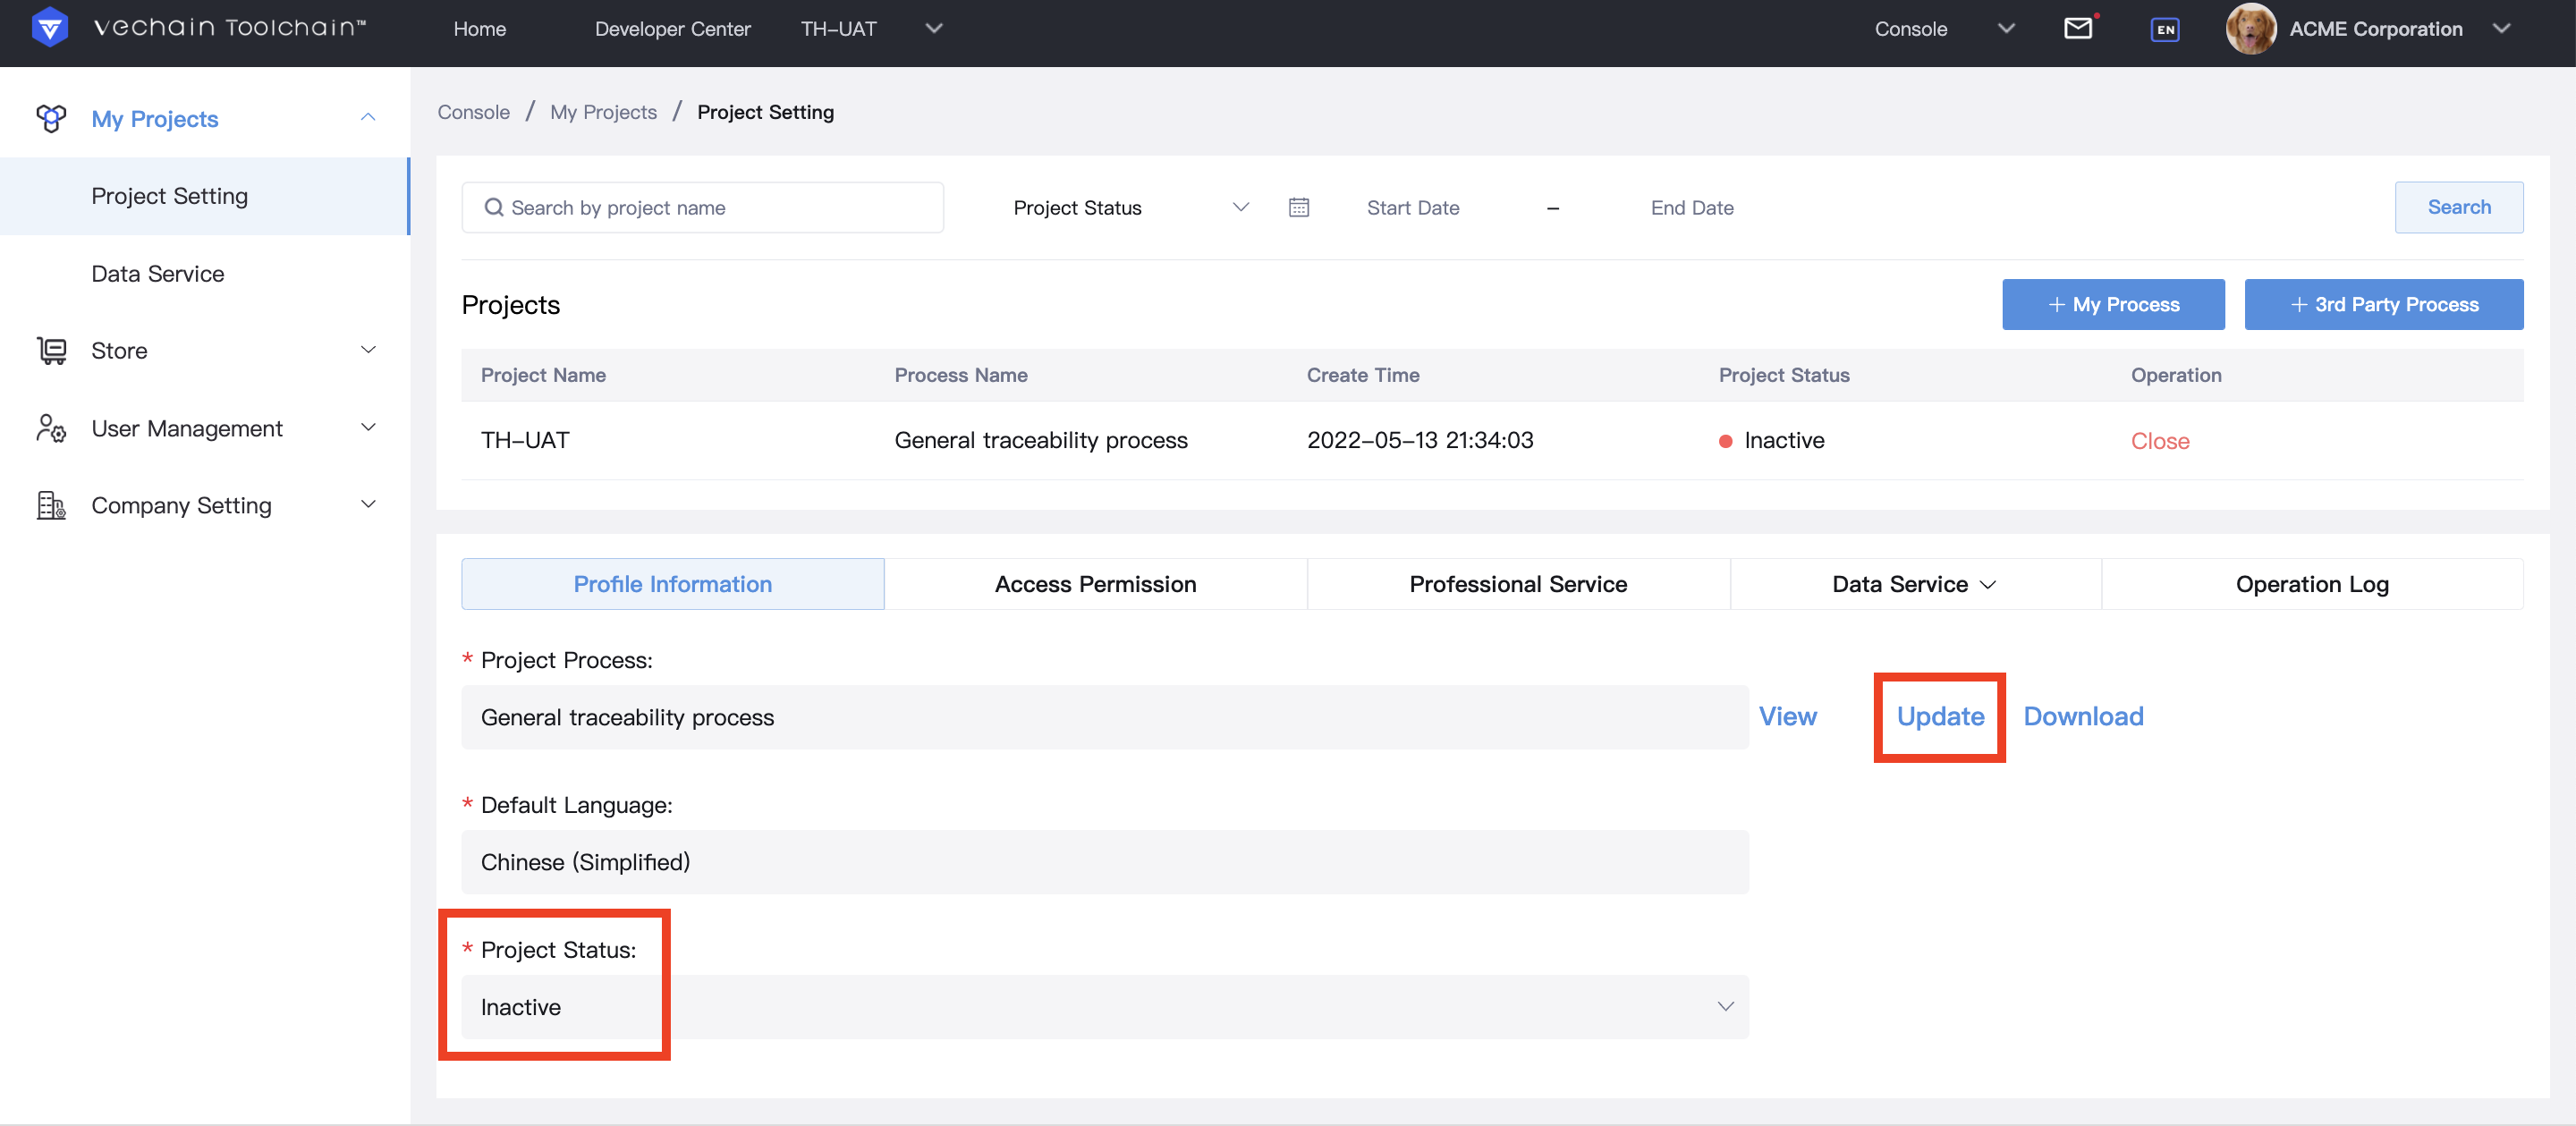Click the VeChain ToolChain logo icon
2576x1126 pixels.
pyautogui.click(x=49, y=28)
